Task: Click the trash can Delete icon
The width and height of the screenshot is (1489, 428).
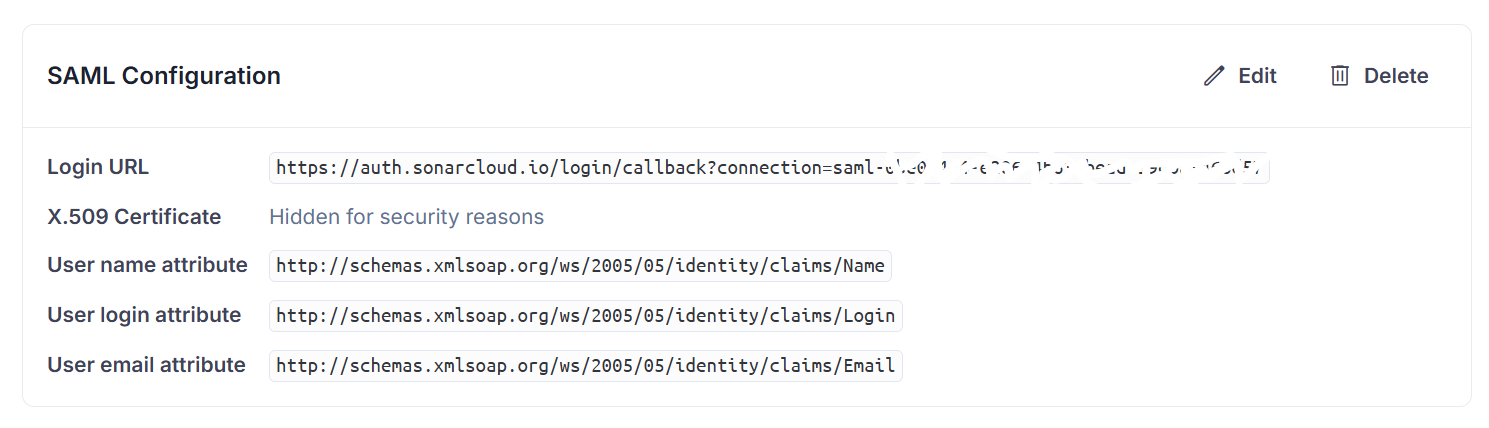Action: (1340, 76)
